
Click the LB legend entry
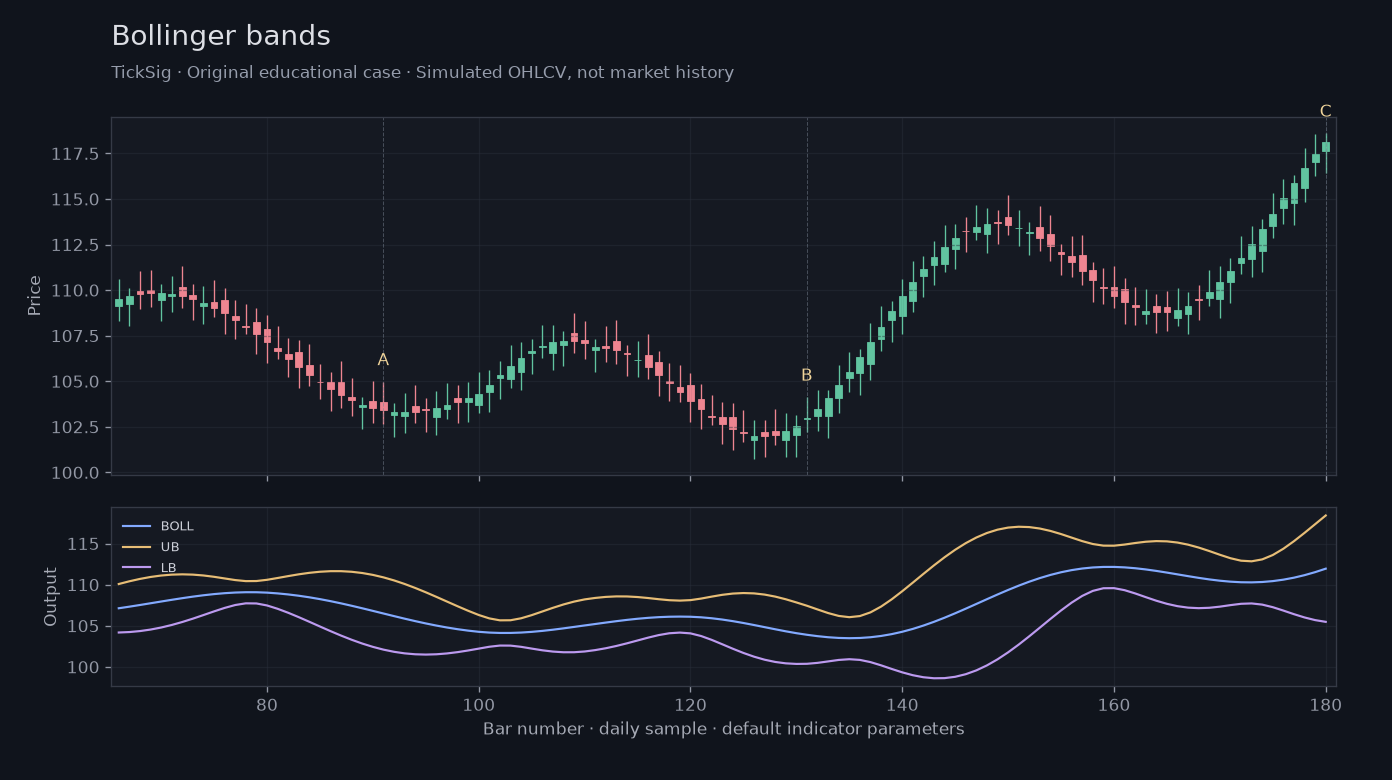click(x=150, y=568)
